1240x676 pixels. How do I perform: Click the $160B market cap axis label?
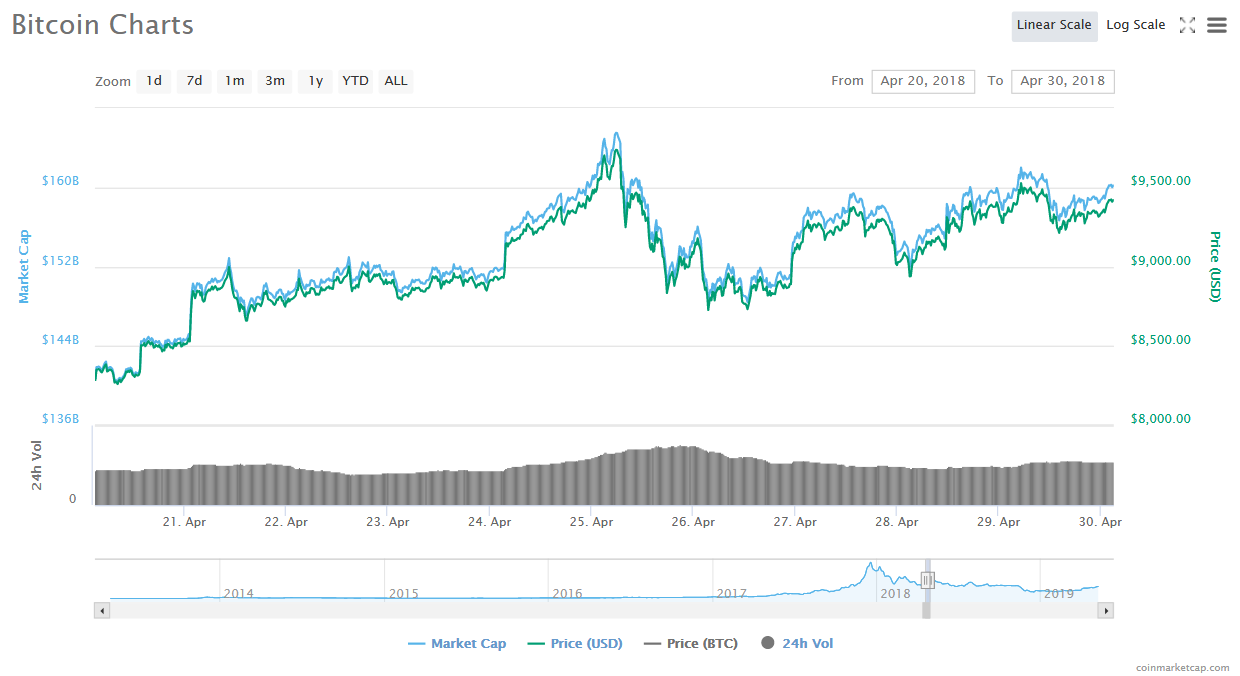[x=60, y=181]
